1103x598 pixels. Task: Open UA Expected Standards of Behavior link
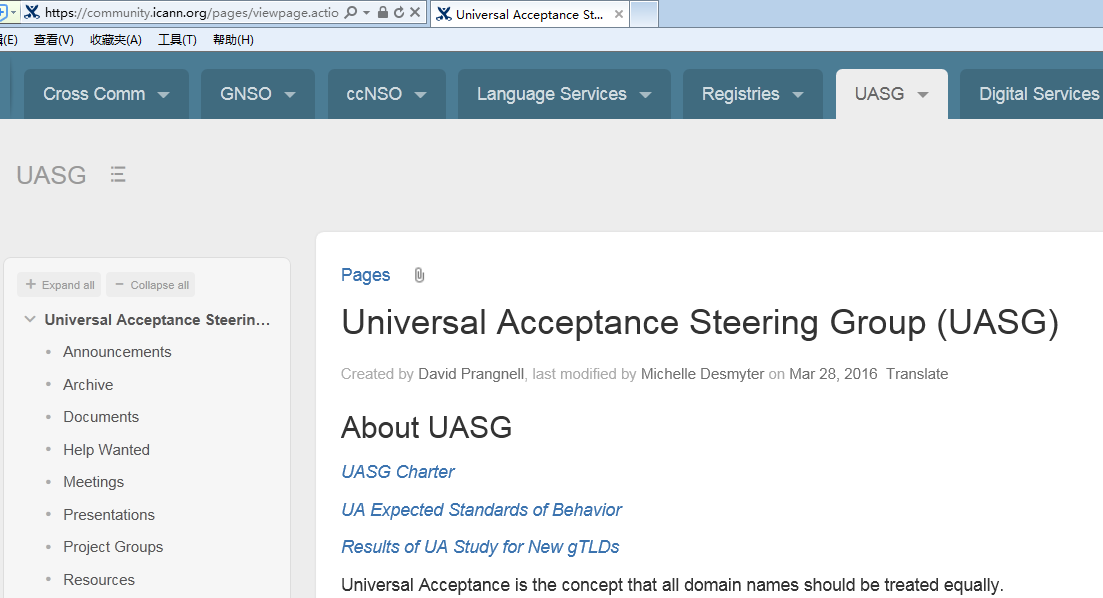[x=482, y=510]
